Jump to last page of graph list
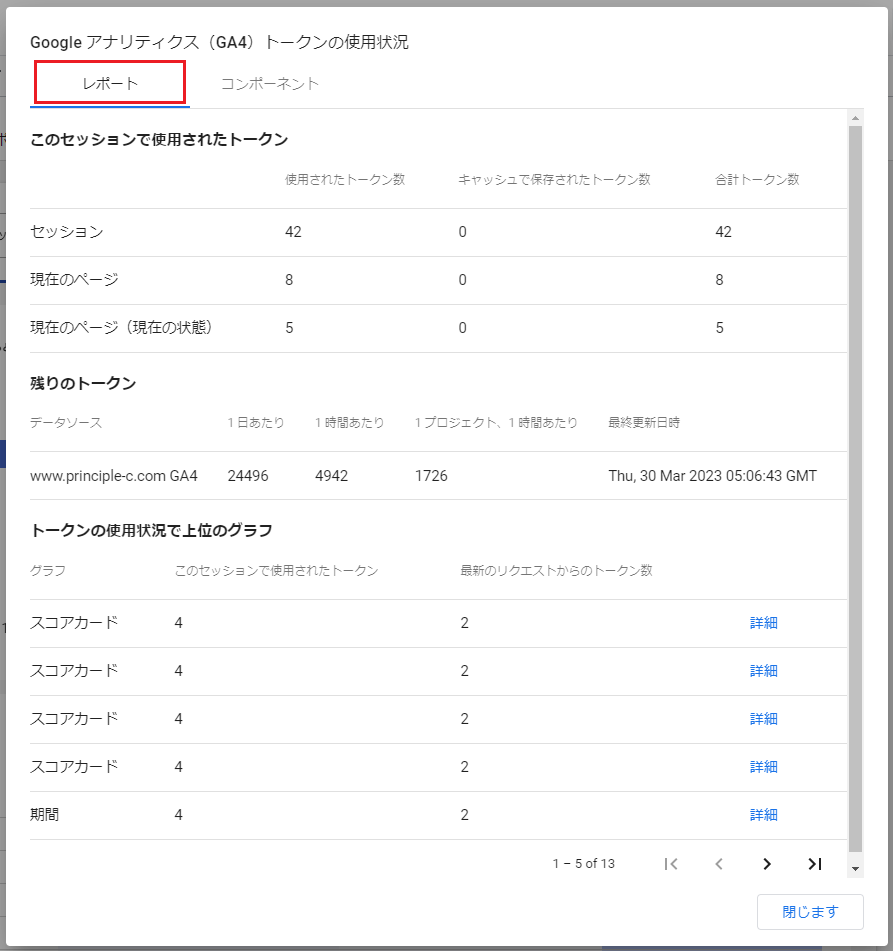Image resolution: width=893 pixels, height=951 pixels. point(815,864)
